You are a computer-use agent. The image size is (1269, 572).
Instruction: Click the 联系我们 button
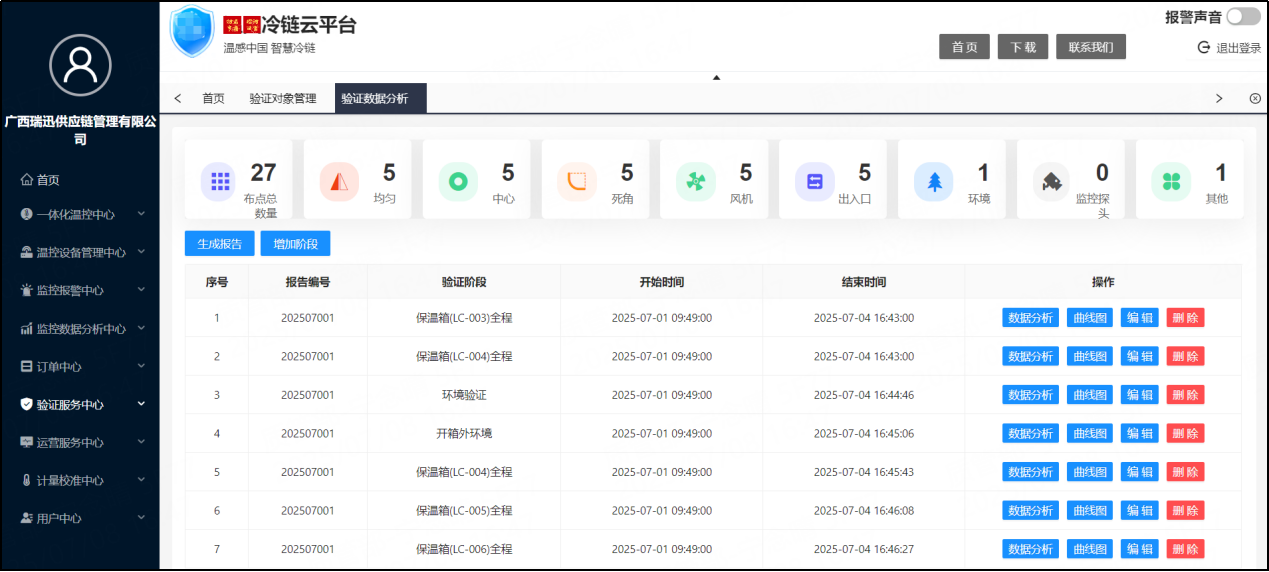(1091, 47)
